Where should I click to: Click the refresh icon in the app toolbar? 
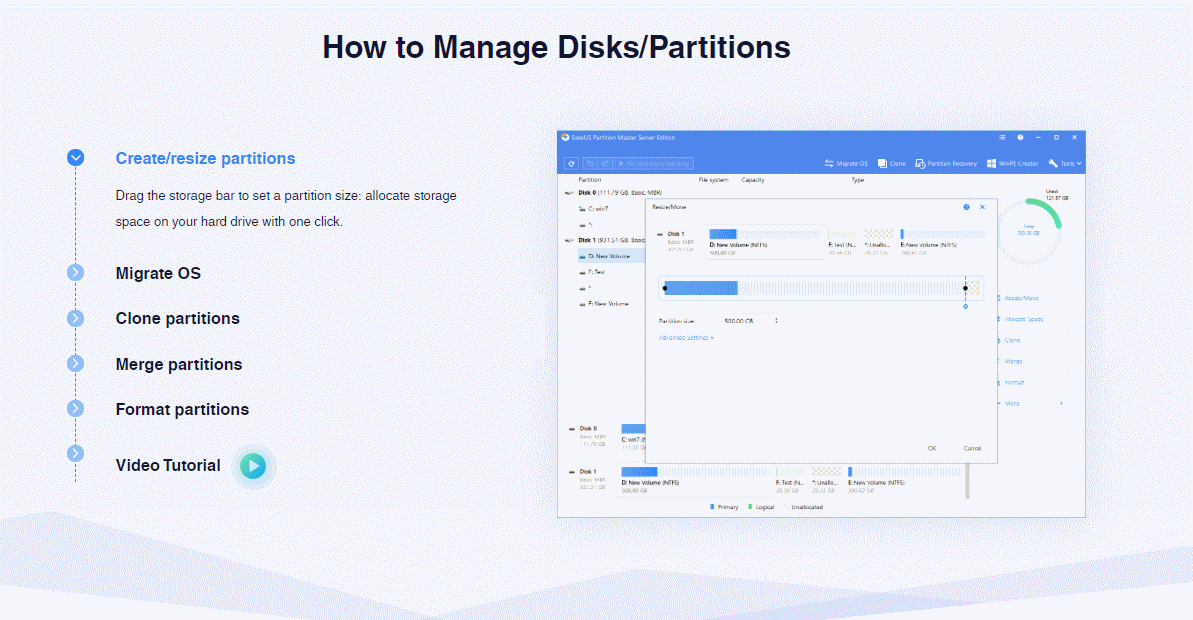[571, 164]
